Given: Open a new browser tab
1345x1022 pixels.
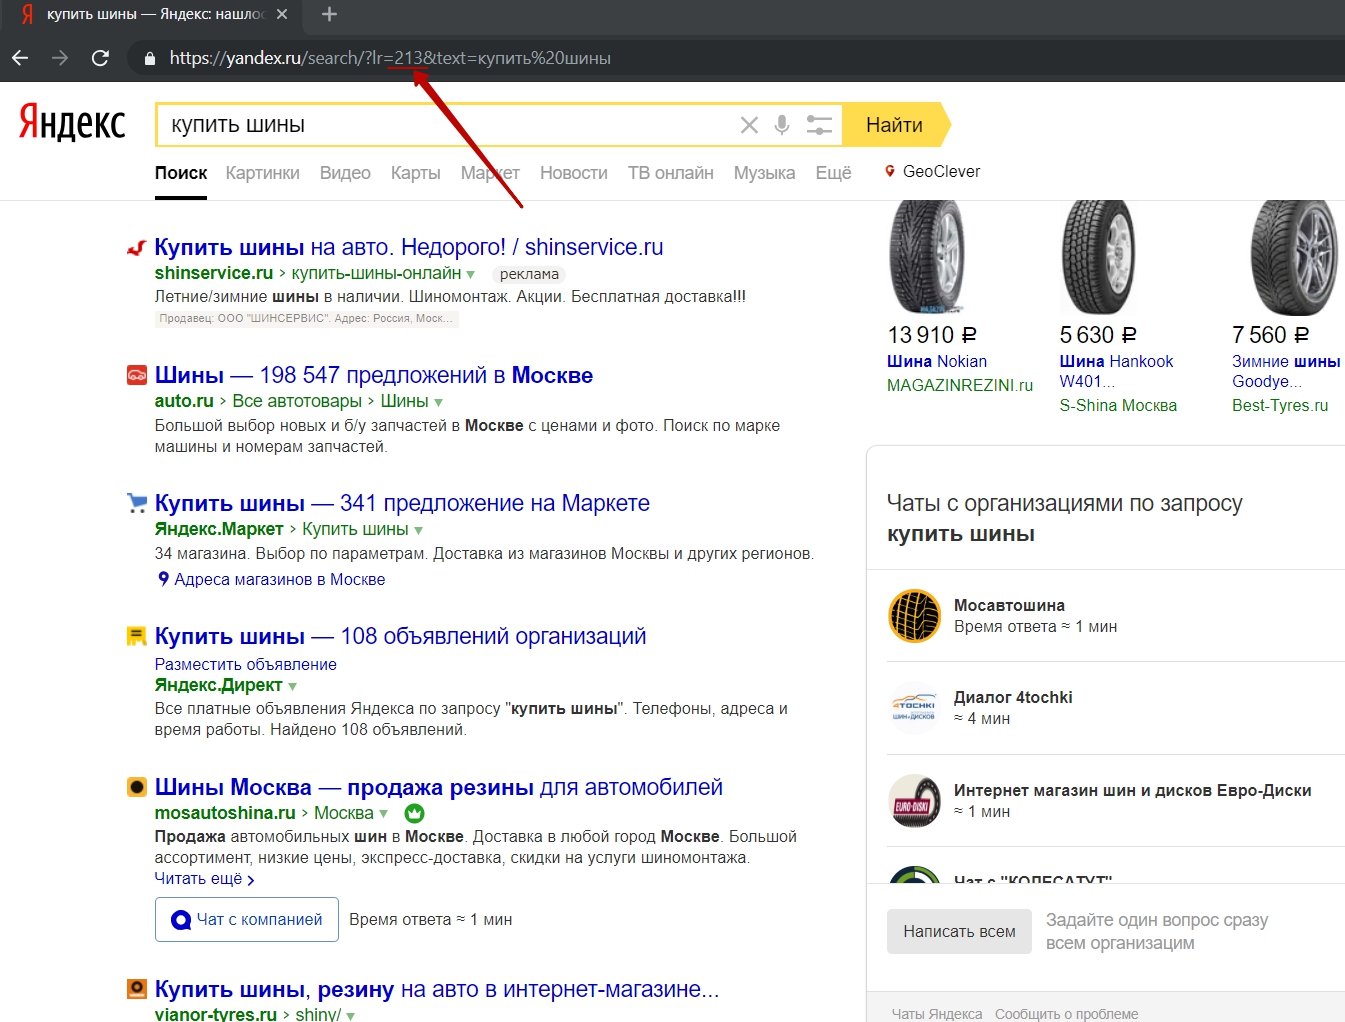Looking at the screenshot, I should tap(329, 14).
